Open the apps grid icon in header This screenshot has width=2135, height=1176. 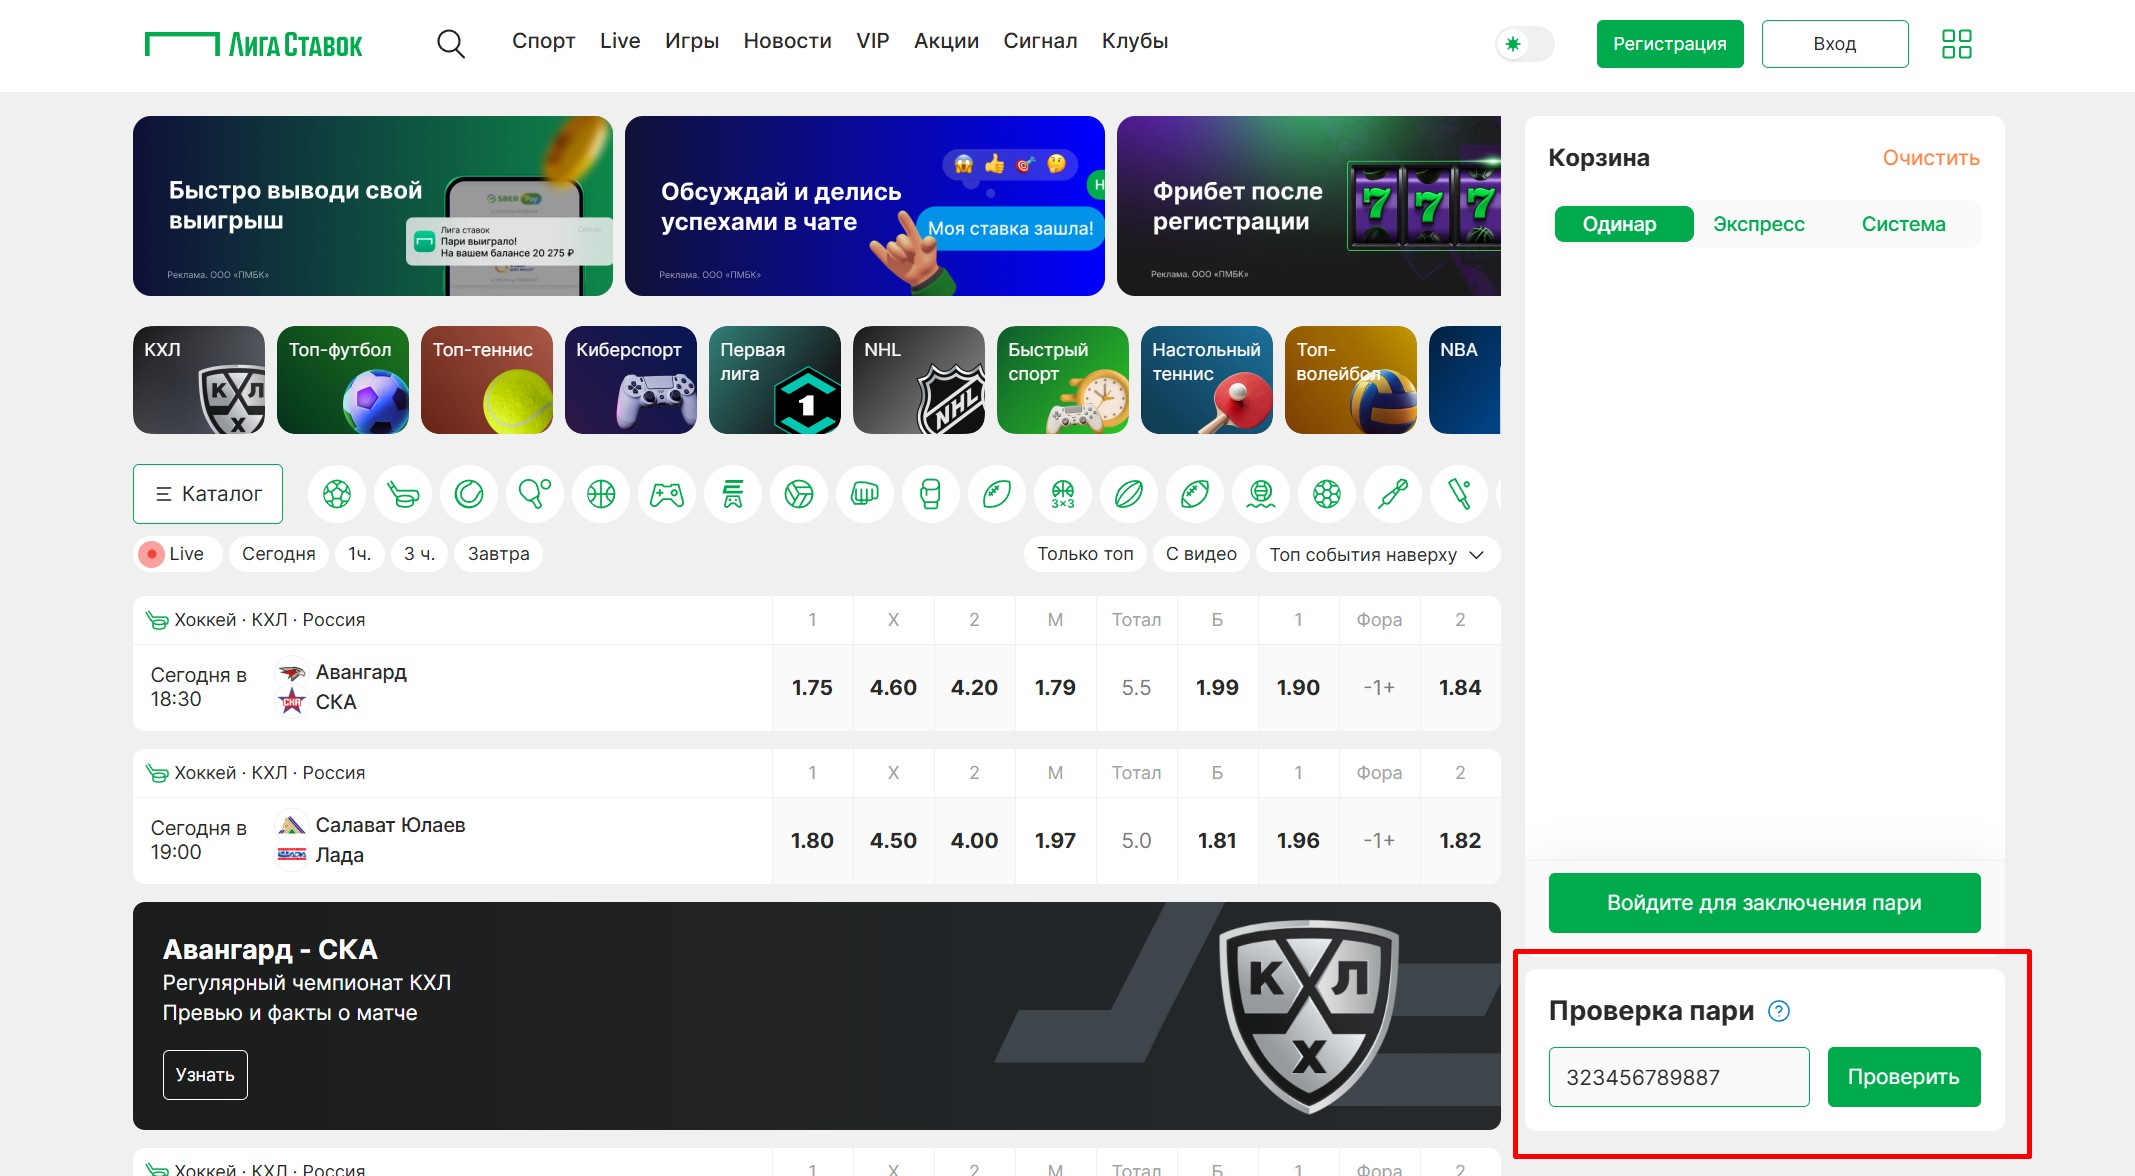[x=1956, y=44]
